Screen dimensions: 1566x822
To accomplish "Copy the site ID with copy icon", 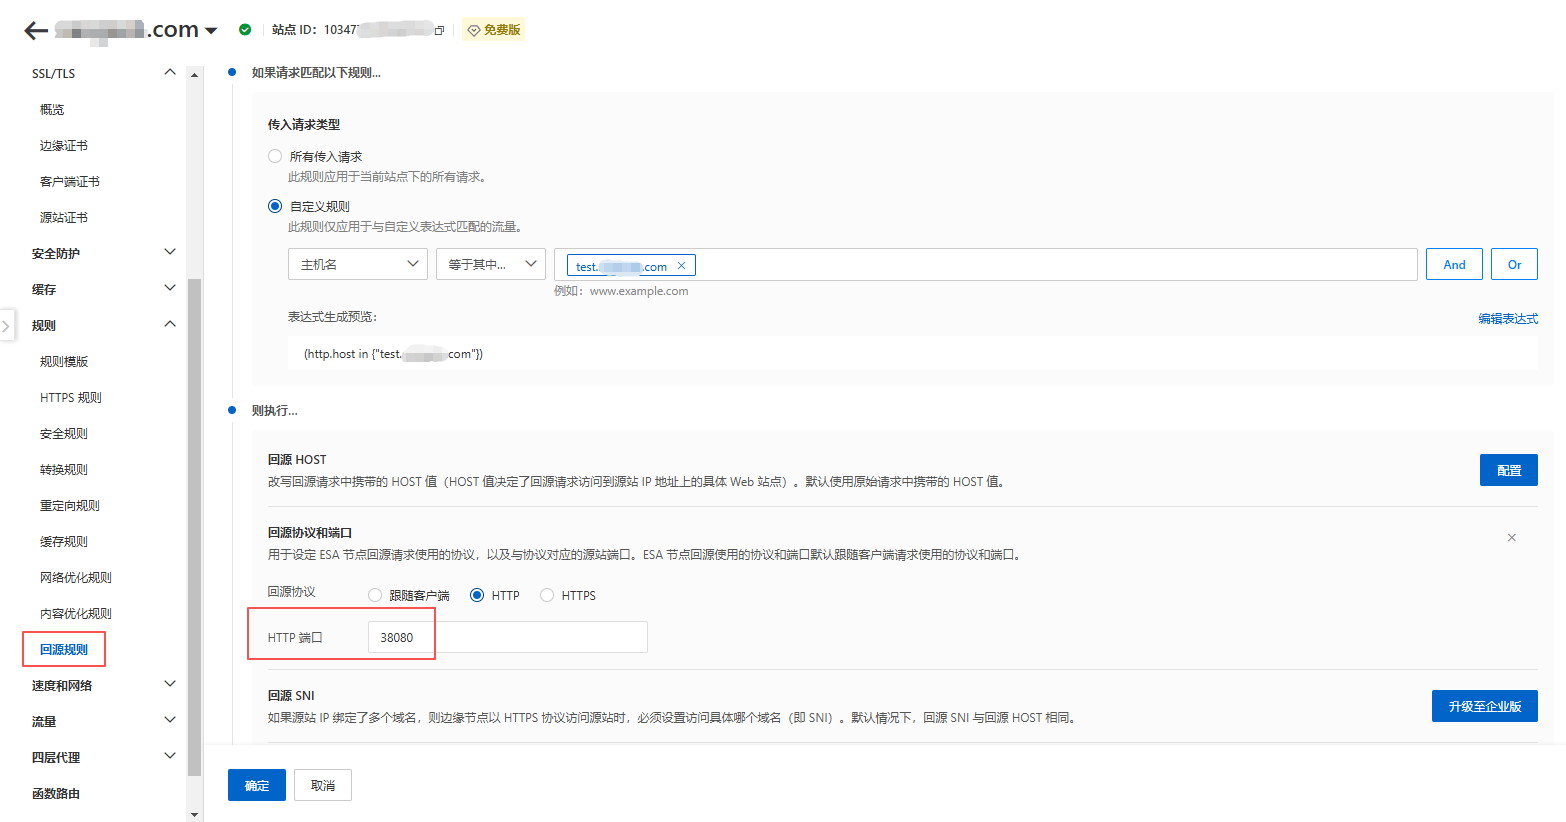I will tap(439, 31).
